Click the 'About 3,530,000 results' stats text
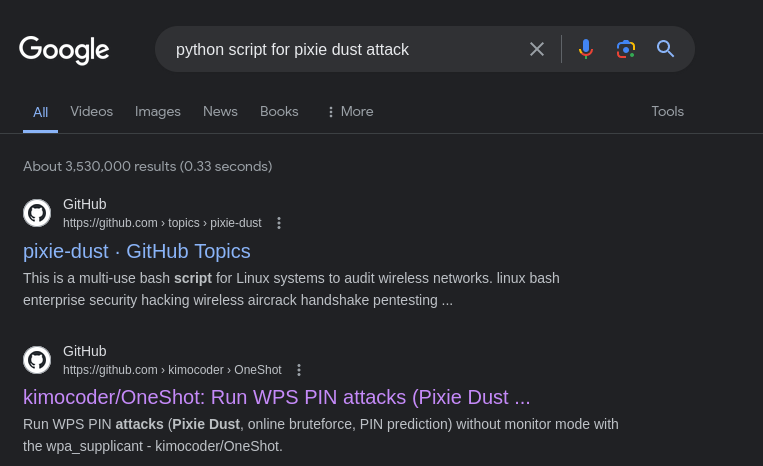Screen dimensions: 763x466 point(147,166)
